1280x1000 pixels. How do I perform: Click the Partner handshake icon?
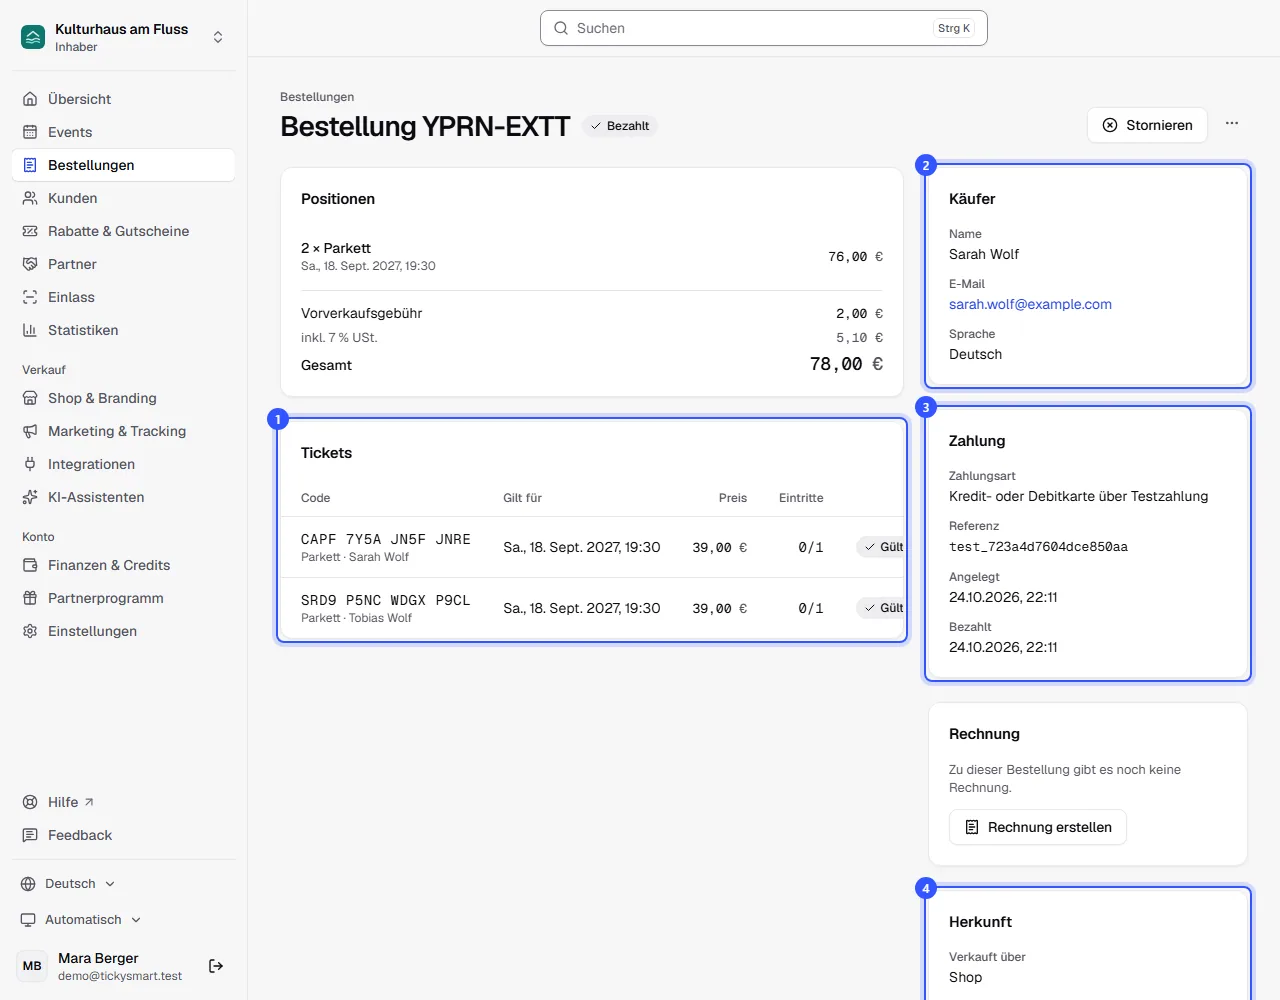[x=30, y=264]
